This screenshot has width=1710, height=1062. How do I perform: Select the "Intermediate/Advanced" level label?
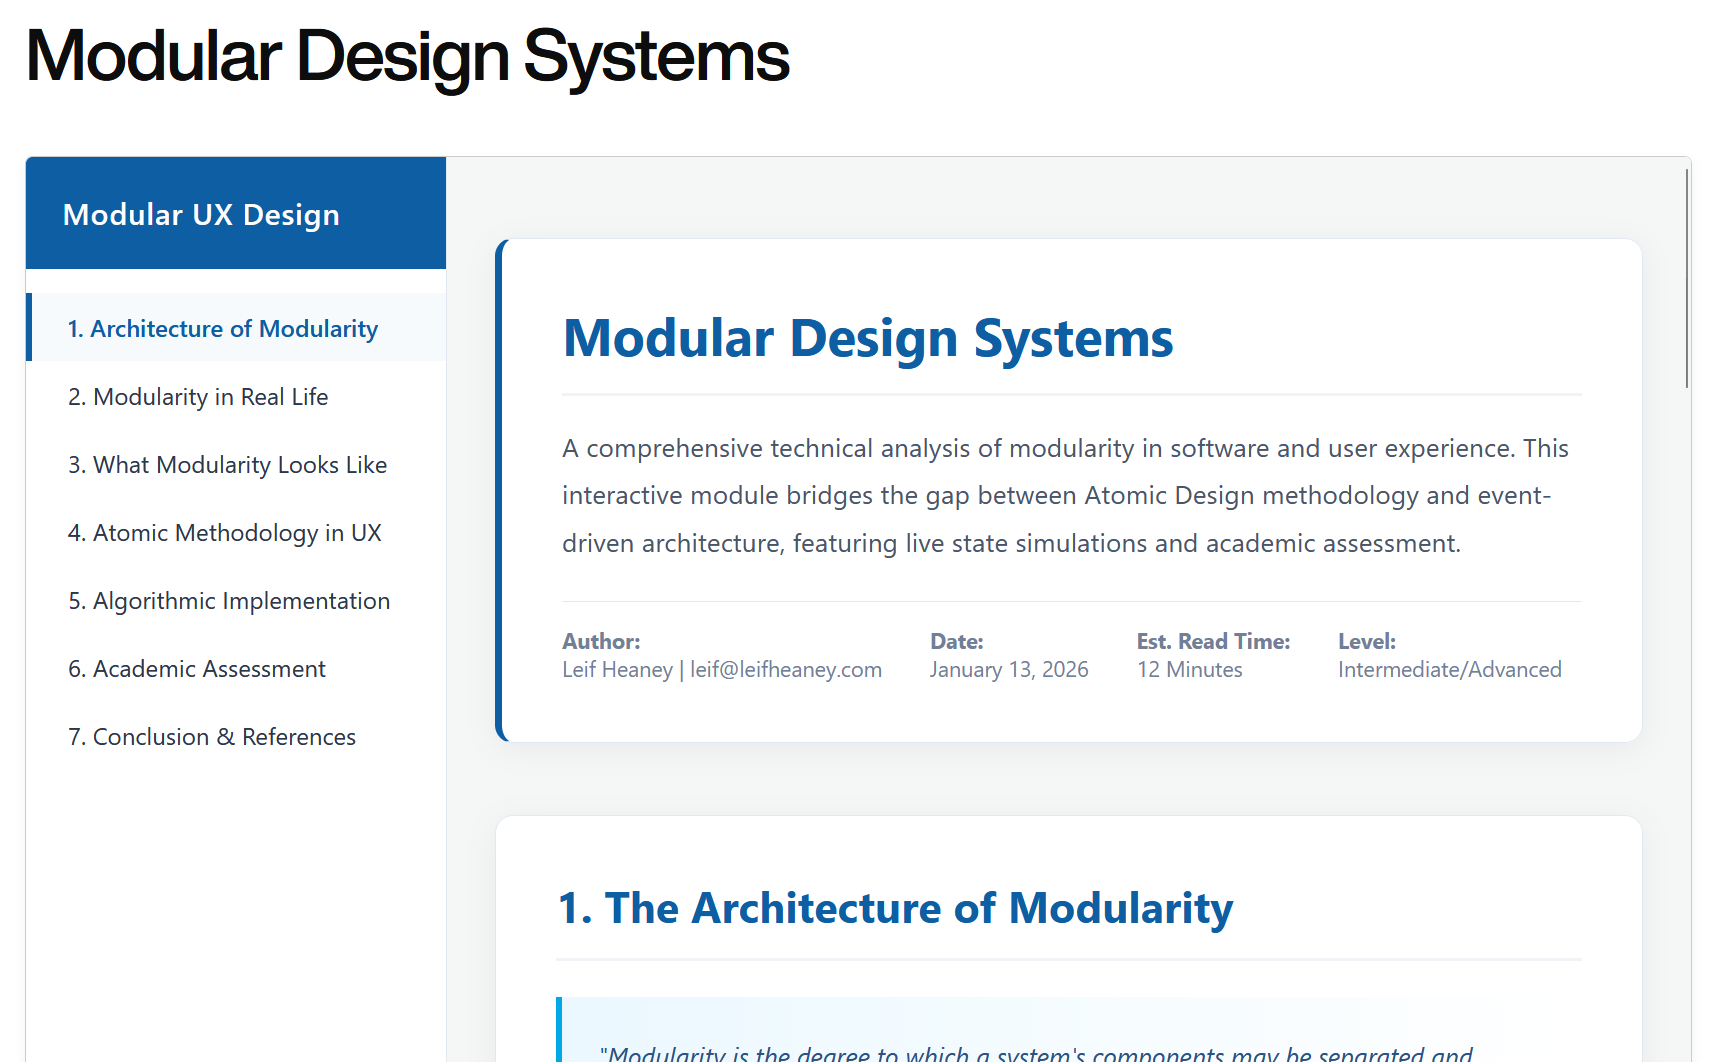pyautogui.click(x=1449, y=669)
